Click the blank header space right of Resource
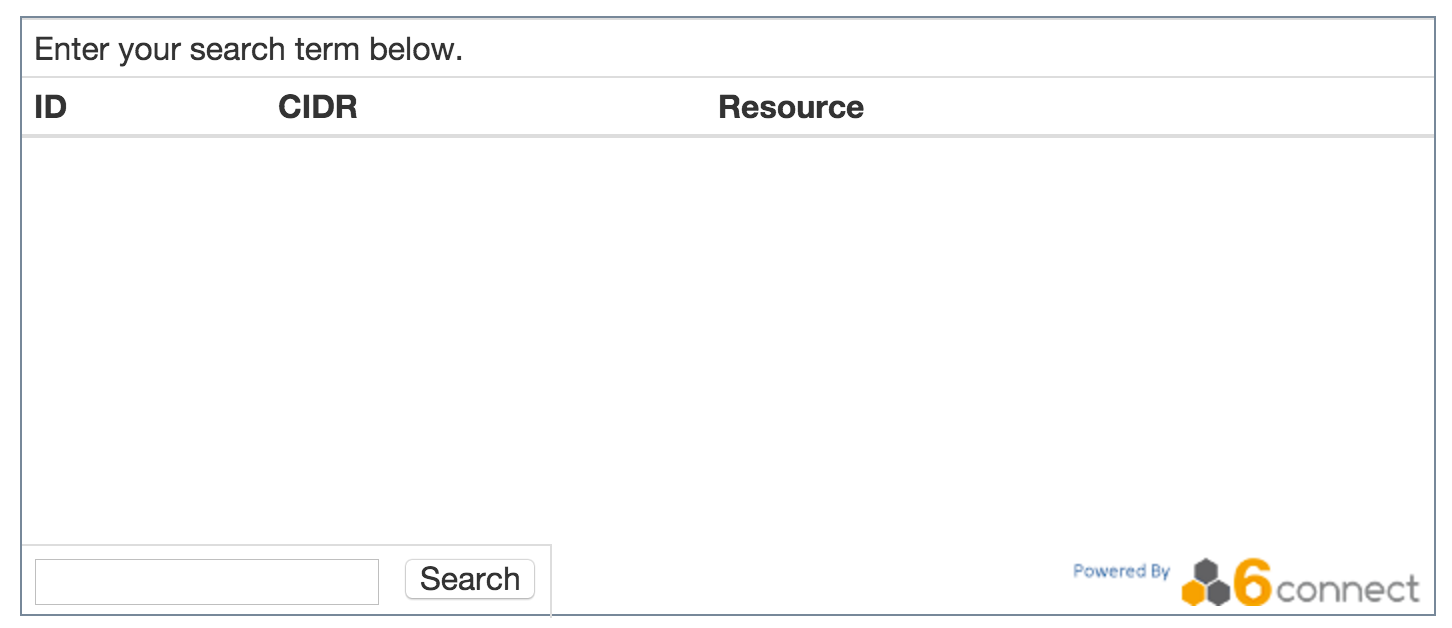 [1150, 107]
